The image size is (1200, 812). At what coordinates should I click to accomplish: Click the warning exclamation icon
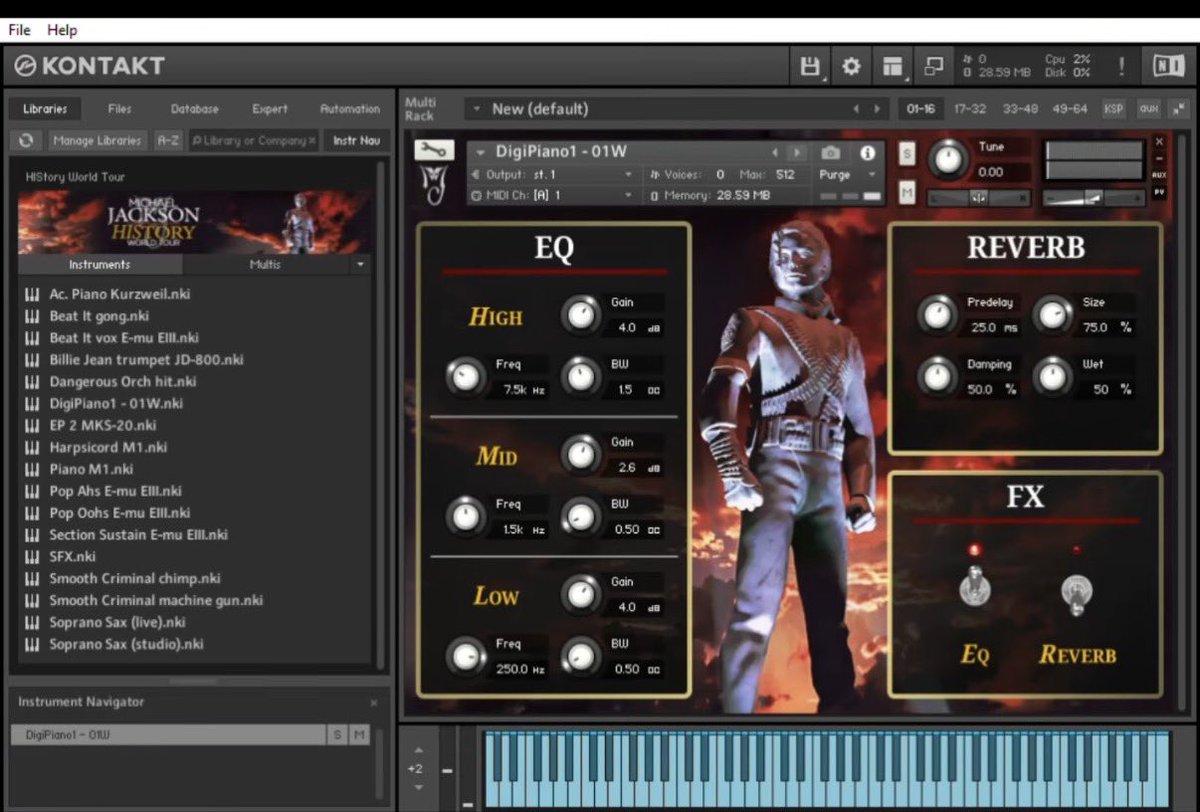1121,67
